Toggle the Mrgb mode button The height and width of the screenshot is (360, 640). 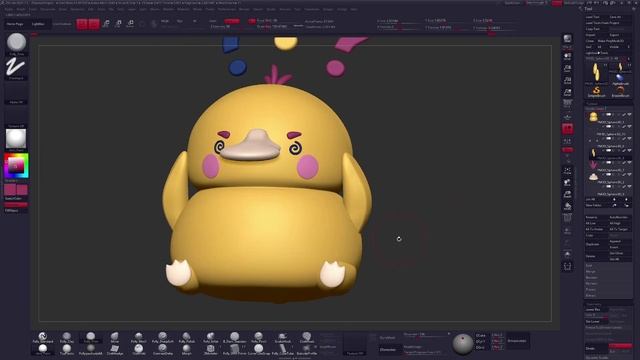(x=165, y=21)
